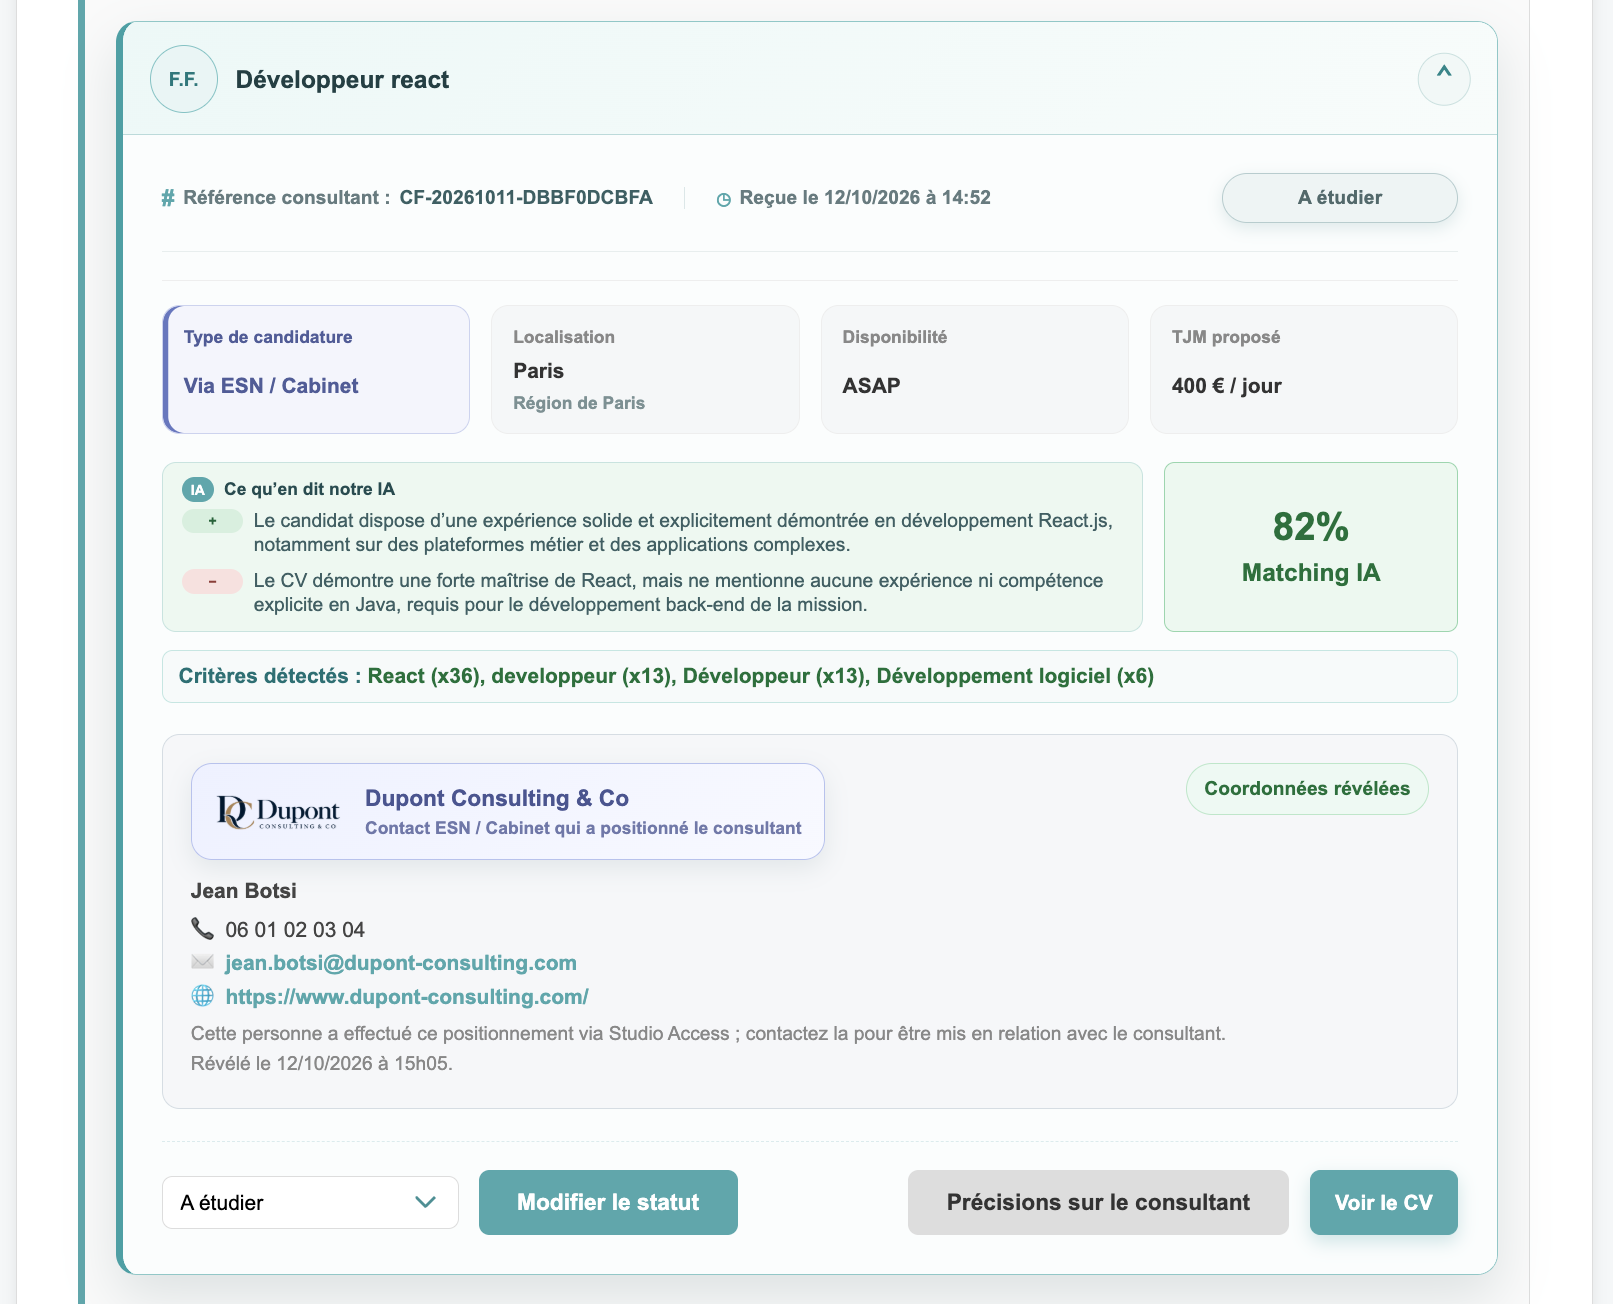The image size is (1613, 1304).
Task: Click the IA badge icon
Action: pyautogui.click(x=197, y=490)
